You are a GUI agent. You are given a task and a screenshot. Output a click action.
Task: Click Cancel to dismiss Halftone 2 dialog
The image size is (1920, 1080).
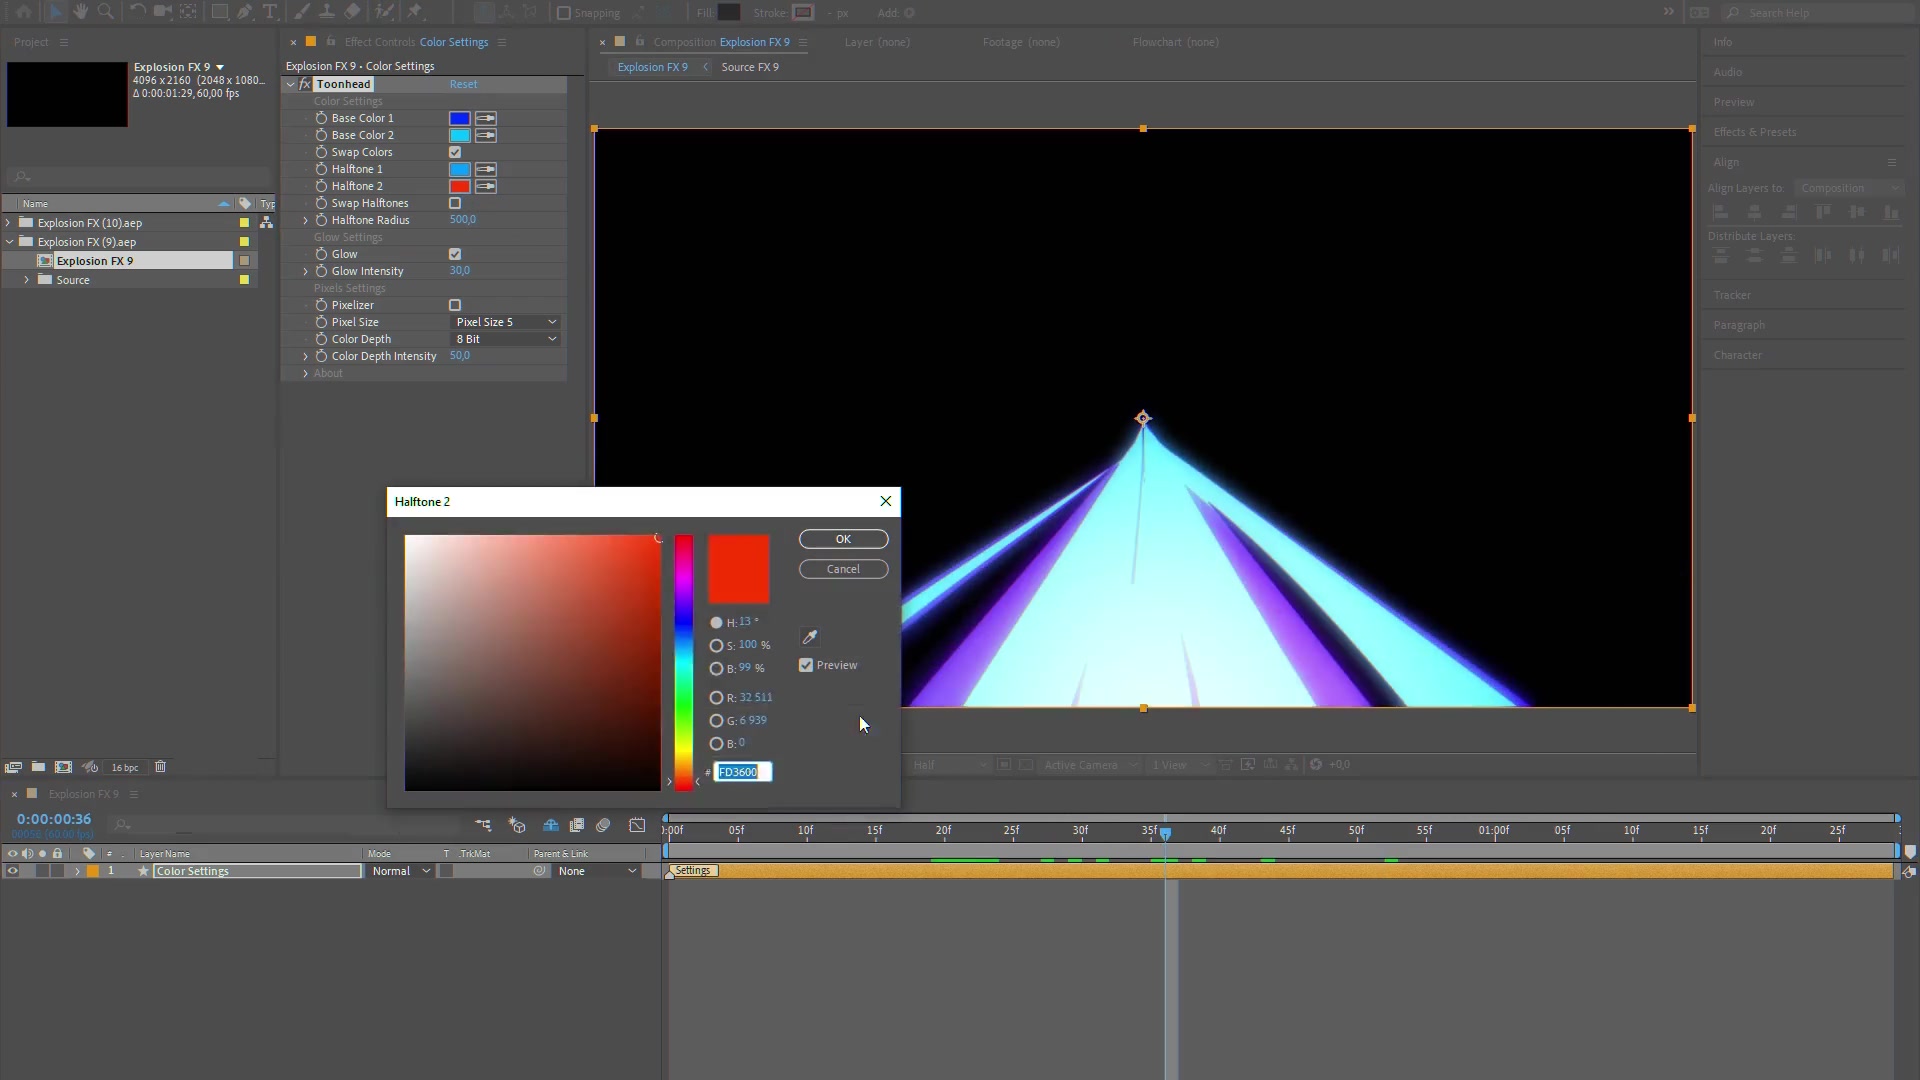click(x=841, y=568)
